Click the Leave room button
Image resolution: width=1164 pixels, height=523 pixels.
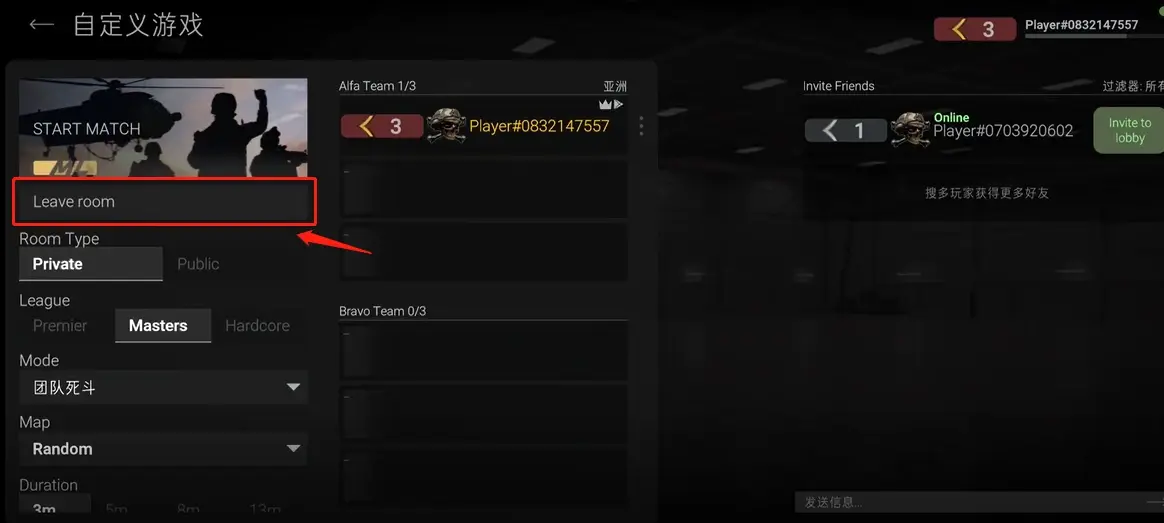click(x=164, y=201)
